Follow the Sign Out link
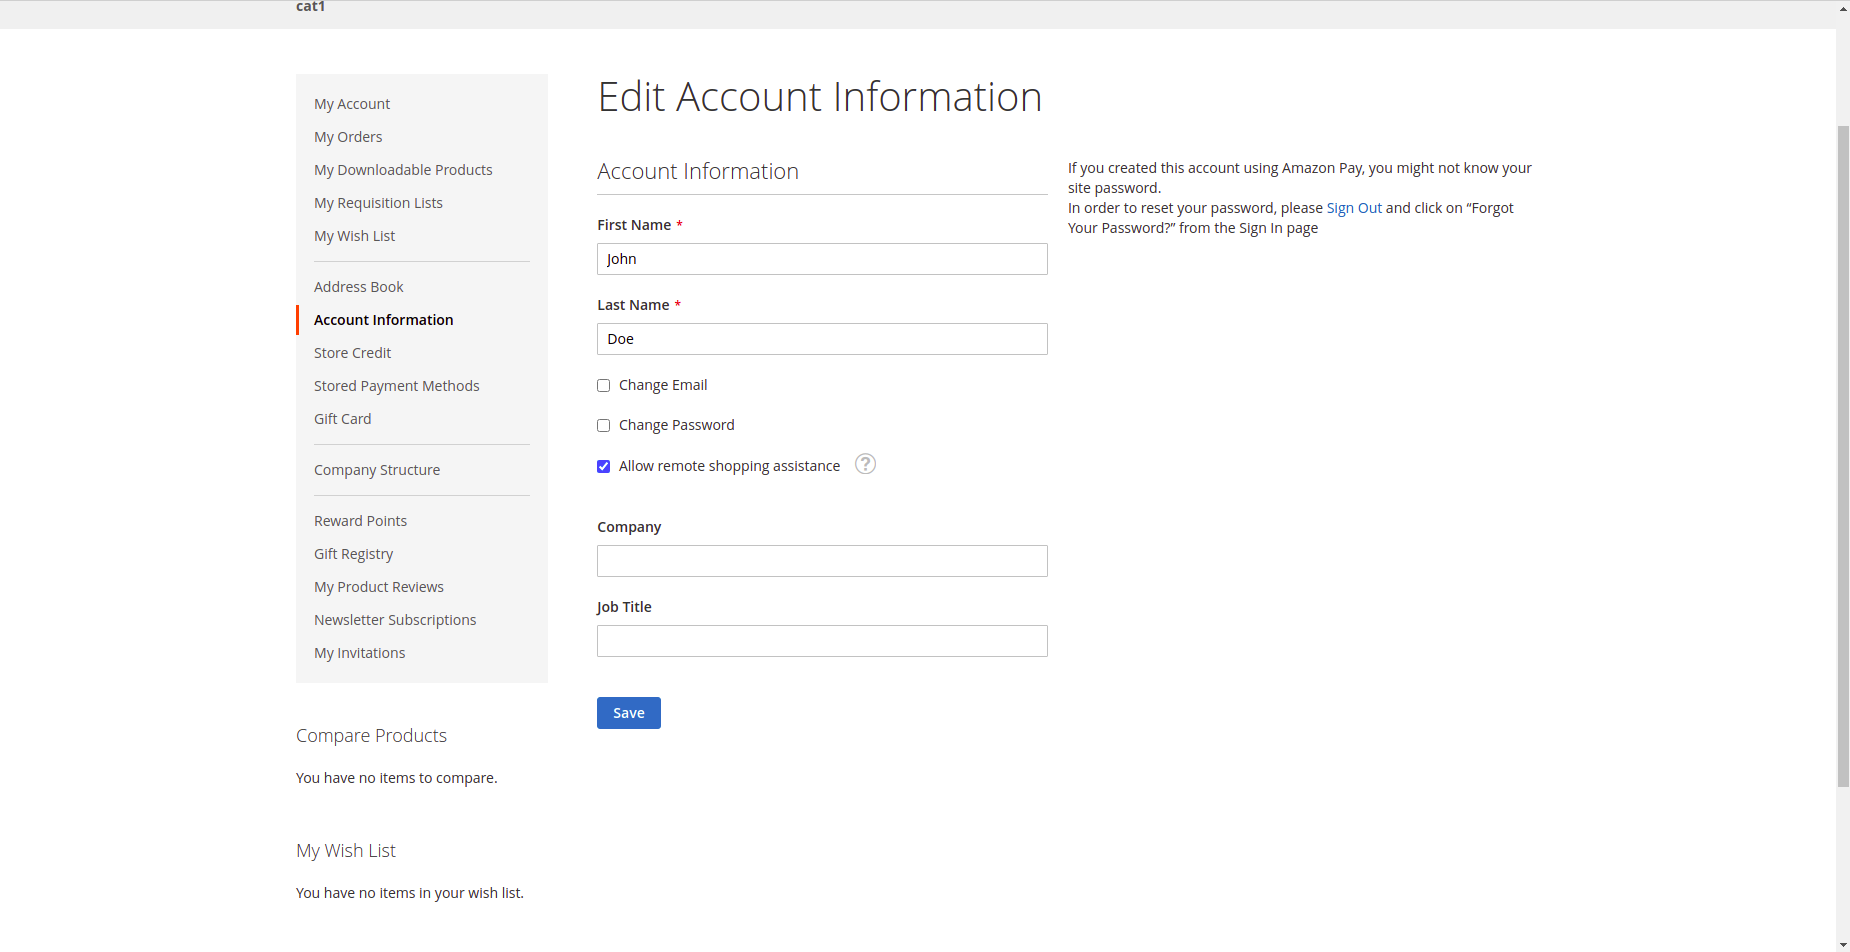 (x=1354, y=208)
